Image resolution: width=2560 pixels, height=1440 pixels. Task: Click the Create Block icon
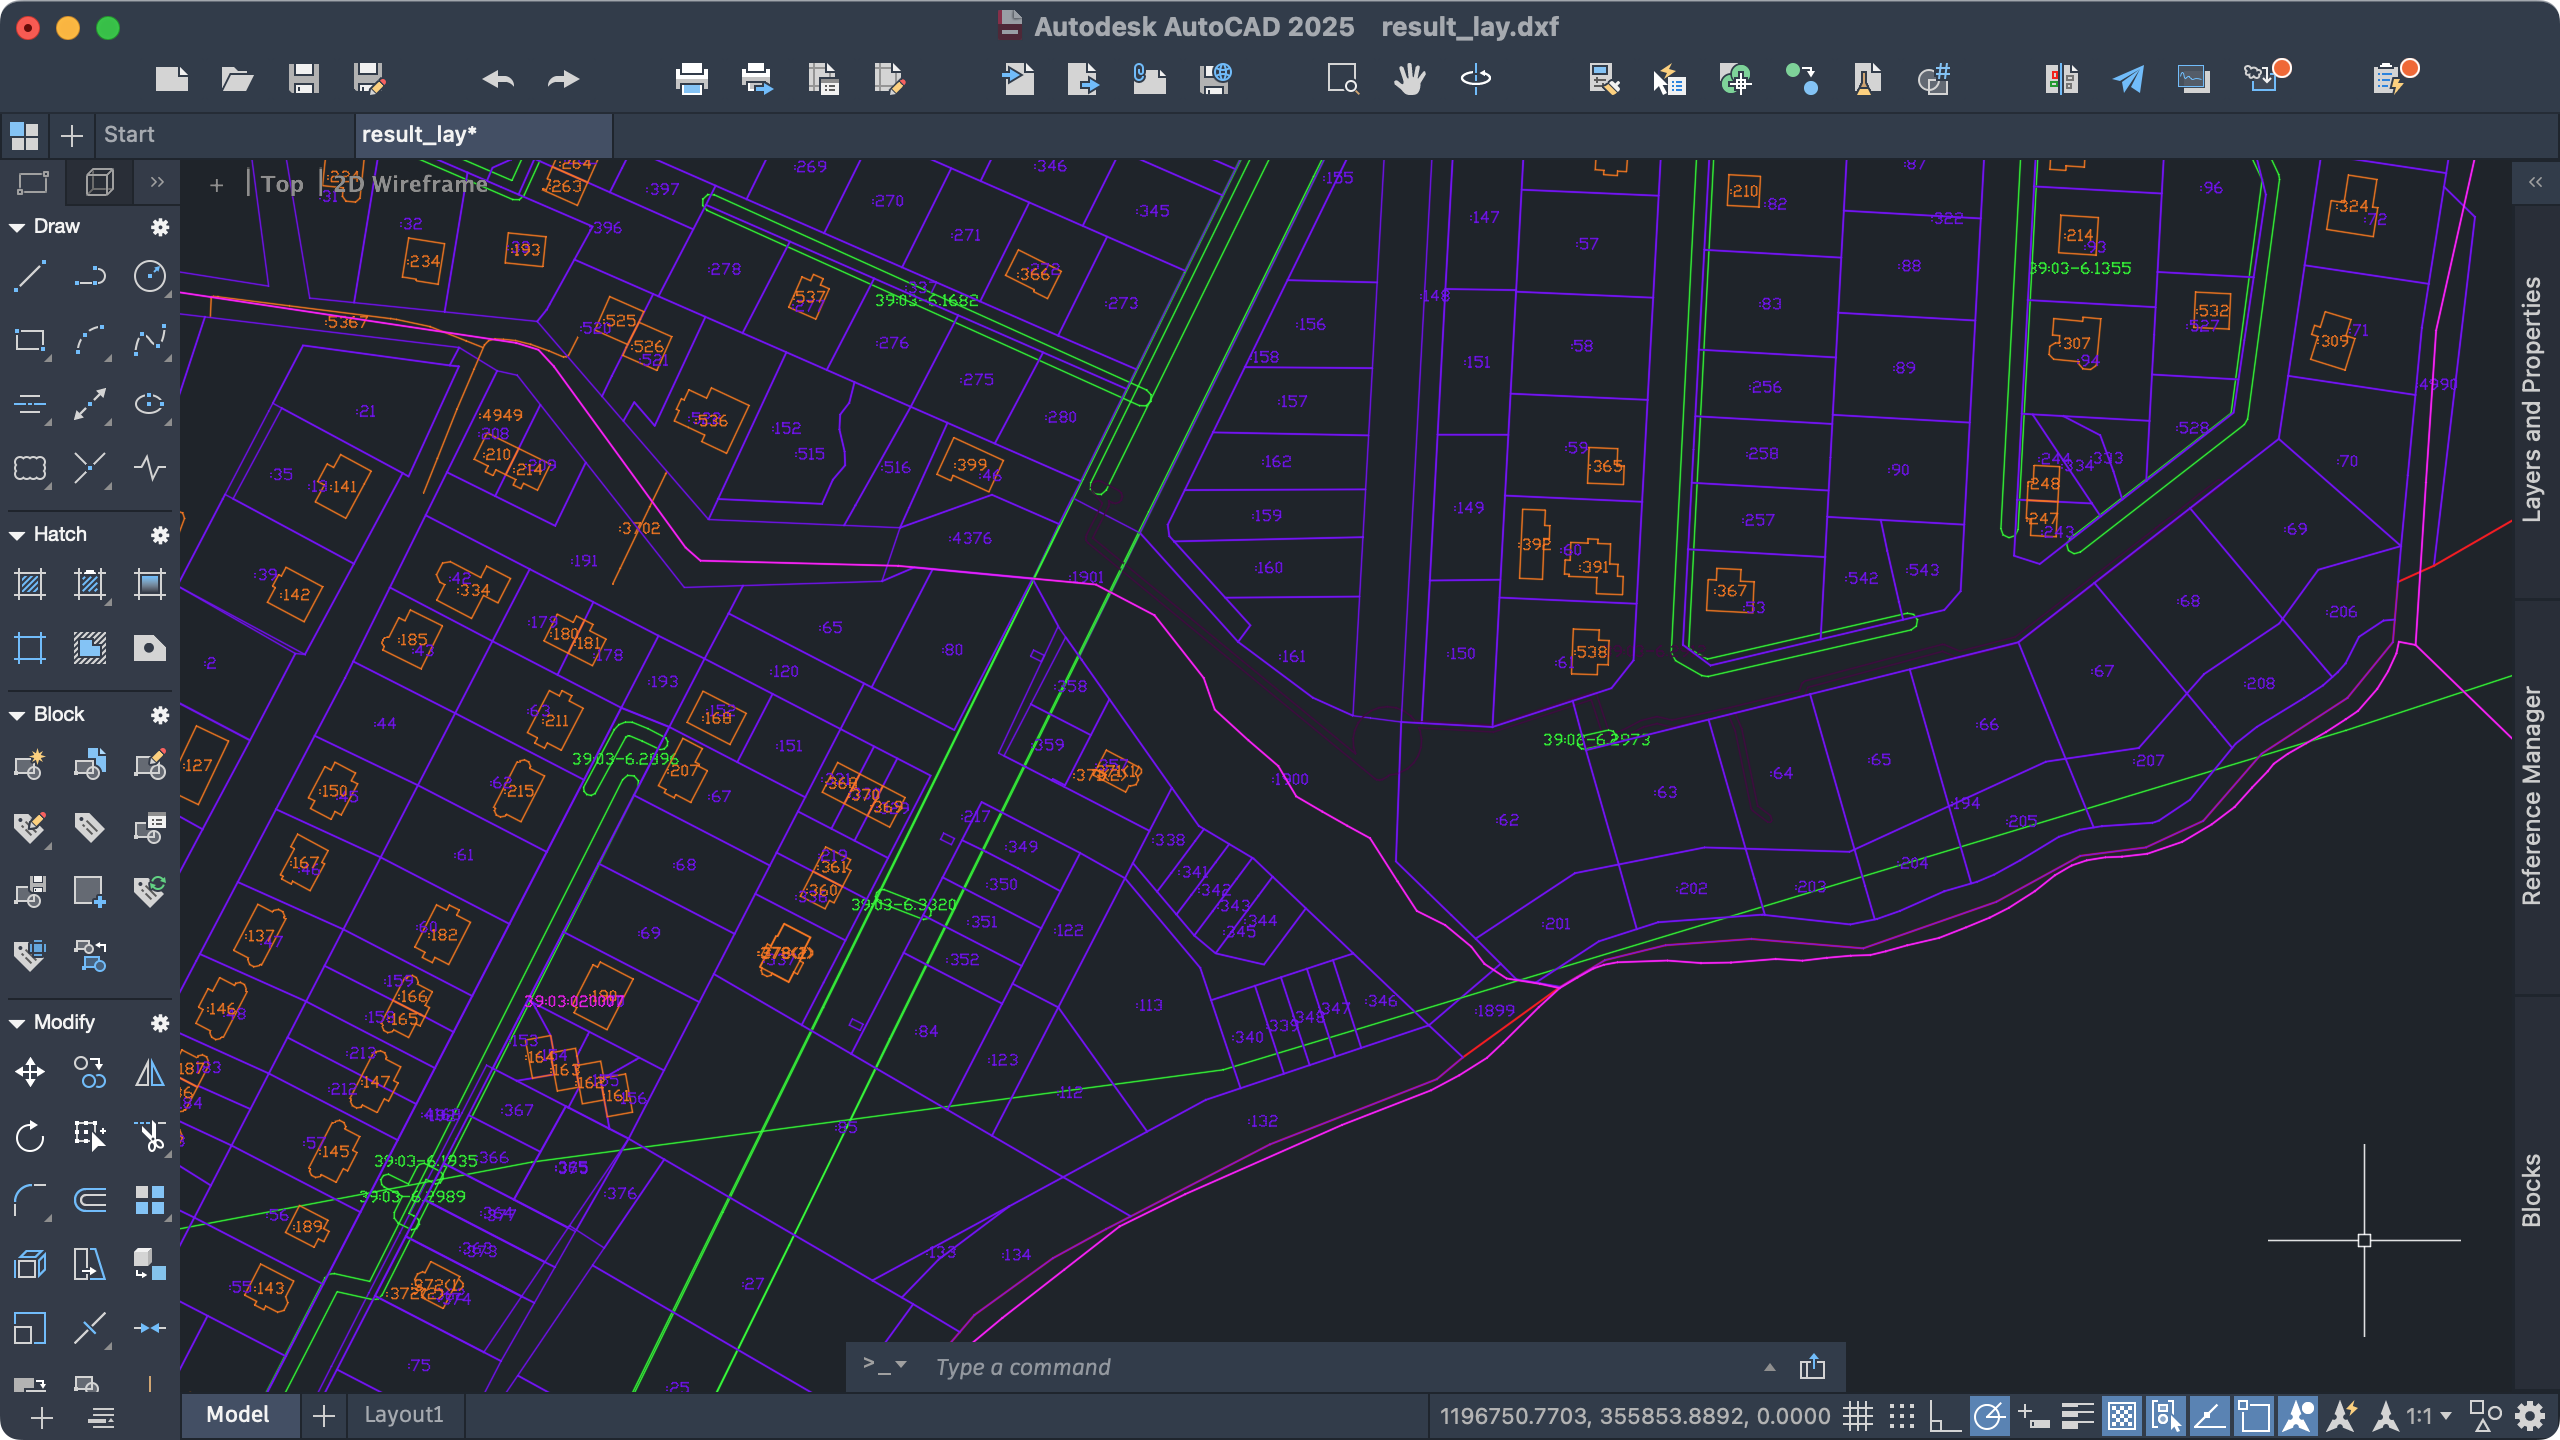[30, 764]
